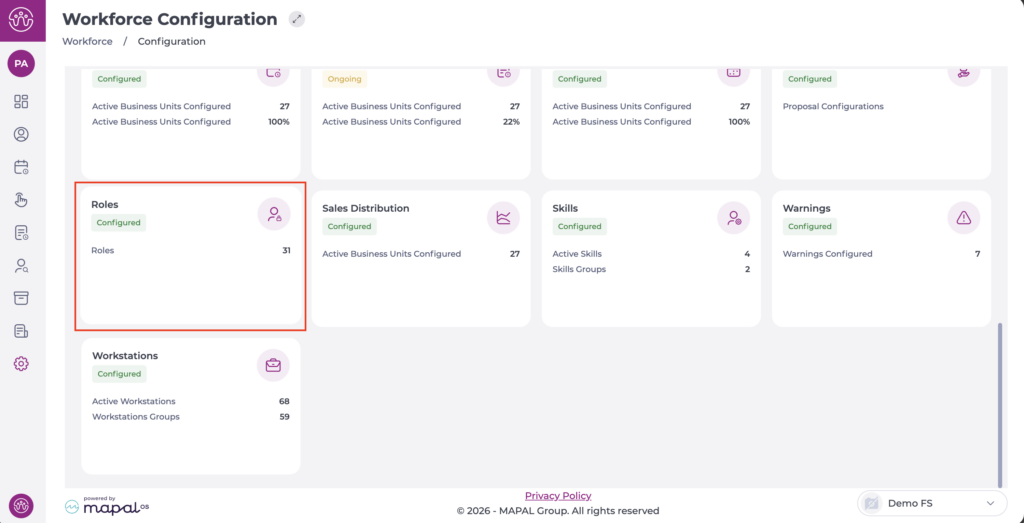
Task: Click Workforce in the breadcrumb
Action: pyautogui.click(x=87, y=42)
